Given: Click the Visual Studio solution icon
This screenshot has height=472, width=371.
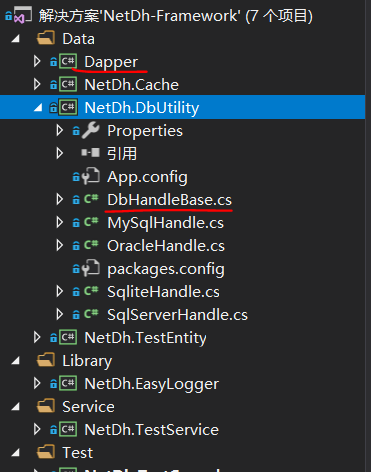Looking at the screenshot, I should pyautogui.click(x=23, y=15).
